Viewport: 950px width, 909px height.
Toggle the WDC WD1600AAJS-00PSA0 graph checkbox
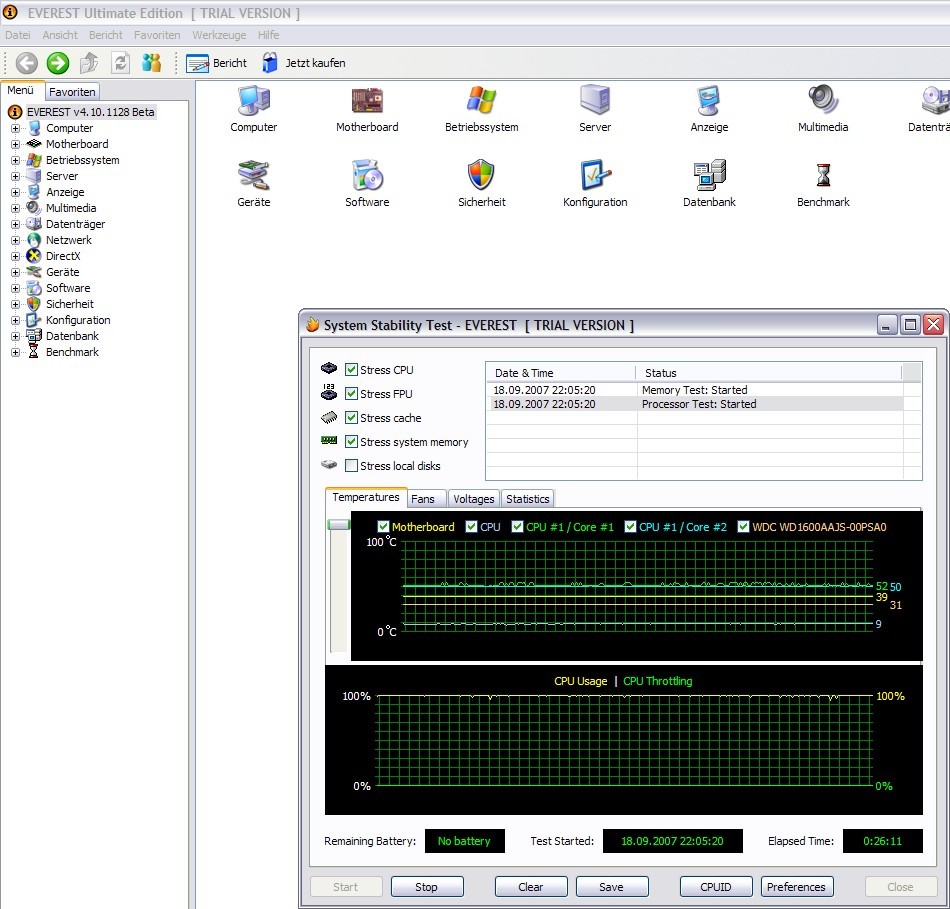point(743,527)
